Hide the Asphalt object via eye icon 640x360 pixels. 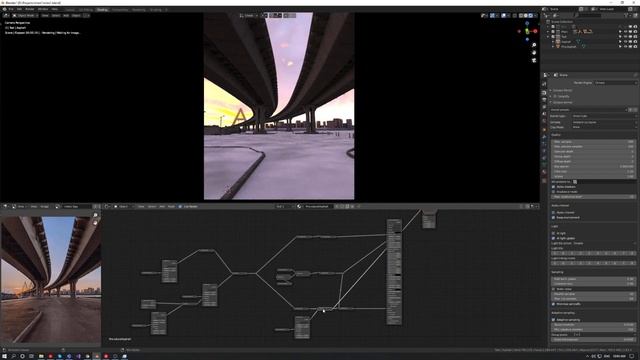click(x=625, y=42)
